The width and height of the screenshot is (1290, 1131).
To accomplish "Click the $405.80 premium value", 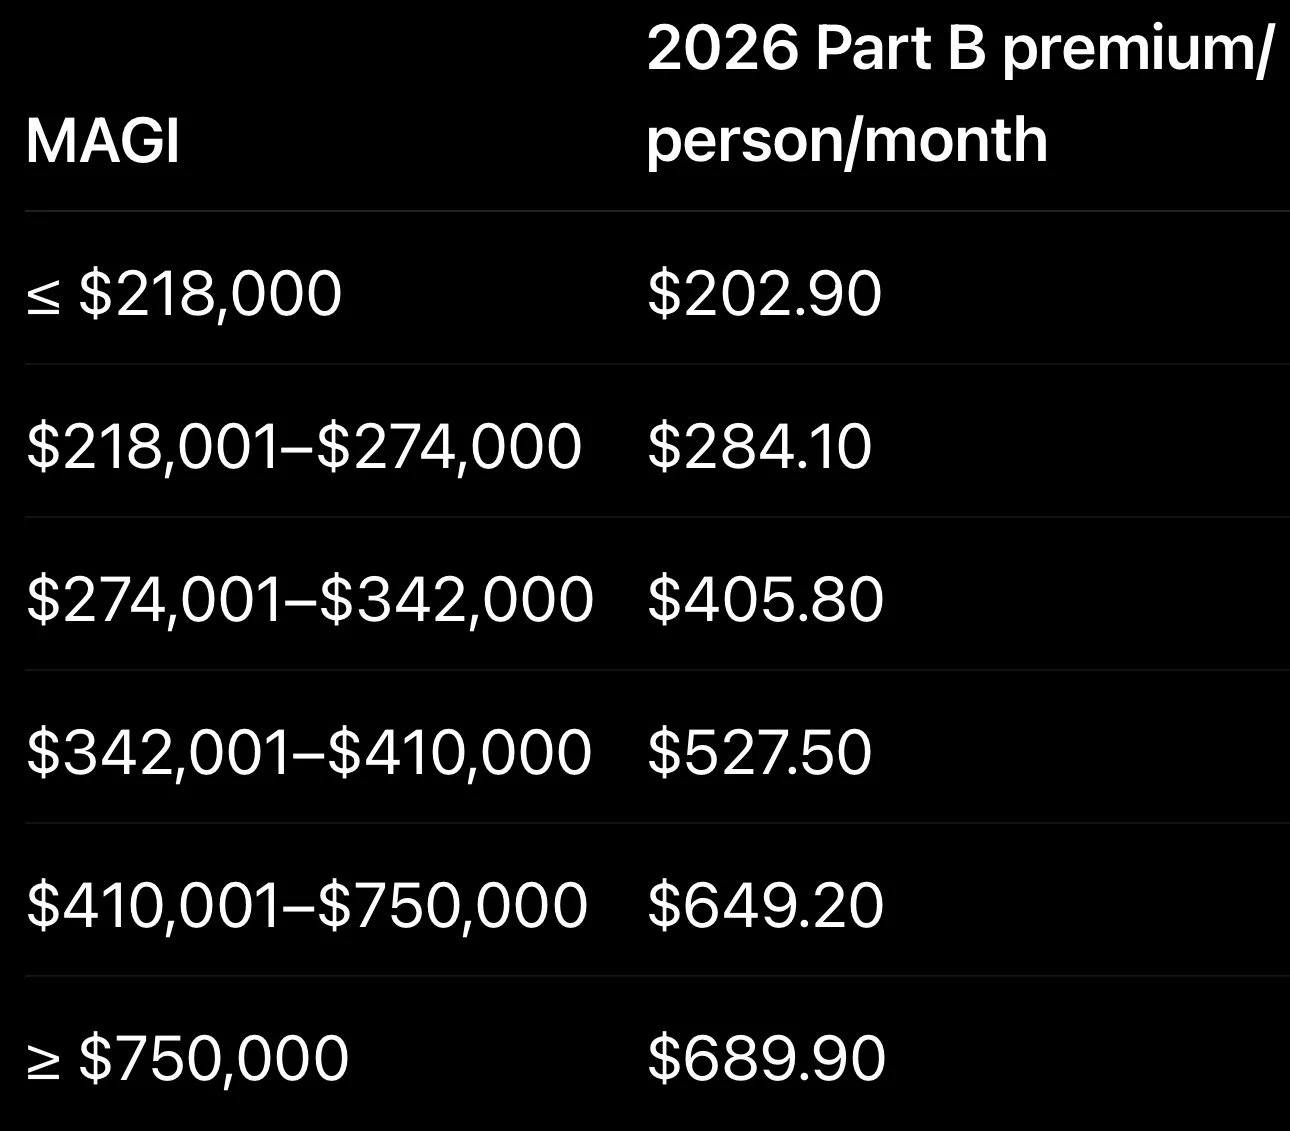I will pyautogui.click(x=765, y=600).
